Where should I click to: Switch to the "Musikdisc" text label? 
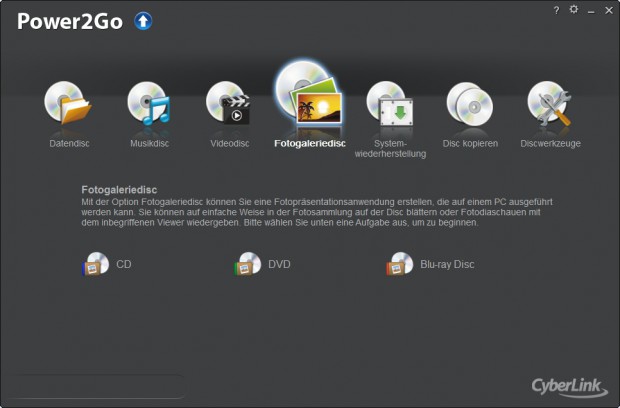[150, 143]
